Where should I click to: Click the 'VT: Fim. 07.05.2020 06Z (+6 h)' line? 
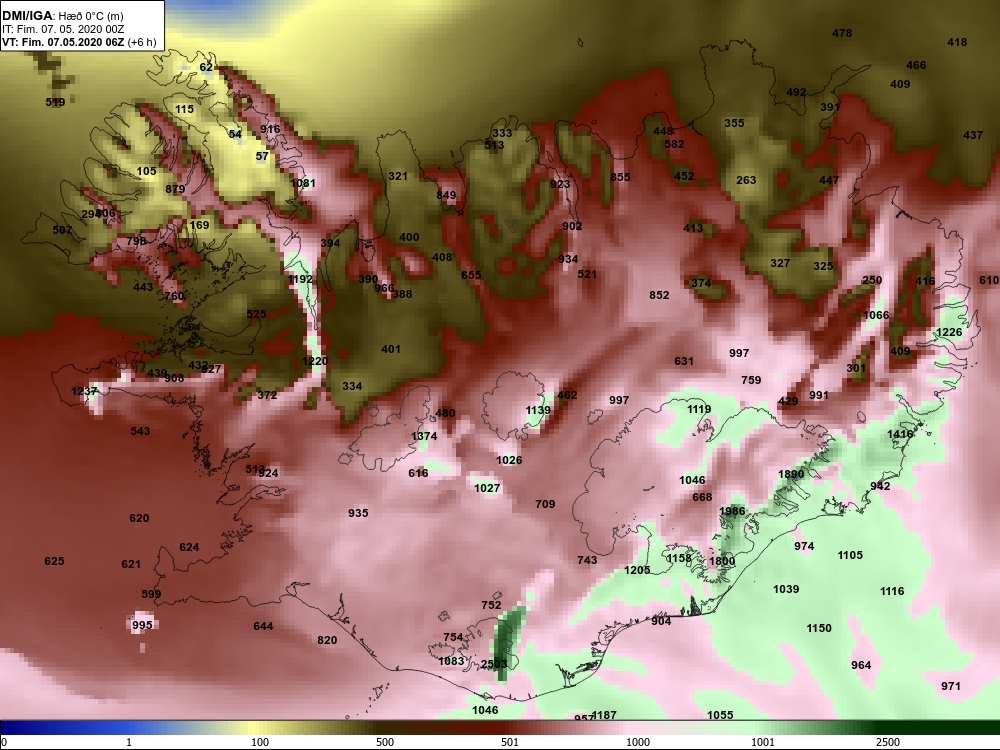79,42
